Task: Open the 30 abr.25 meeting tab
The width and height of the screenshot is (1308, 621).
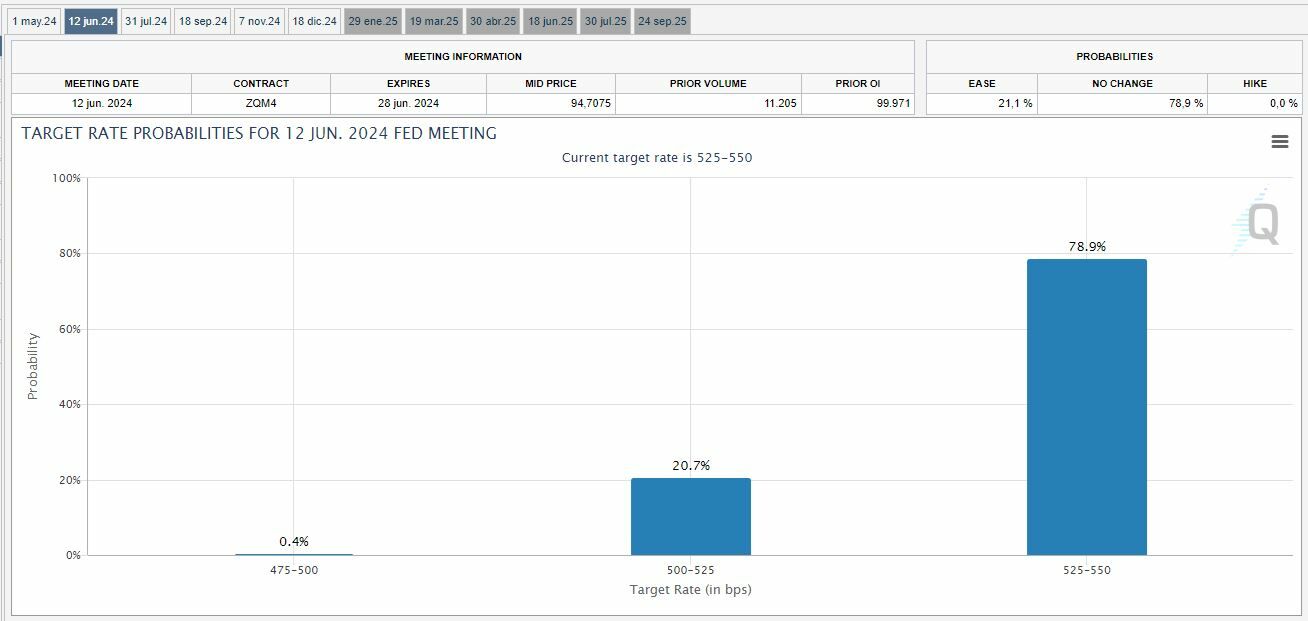Action: click(x=493, y=21)
